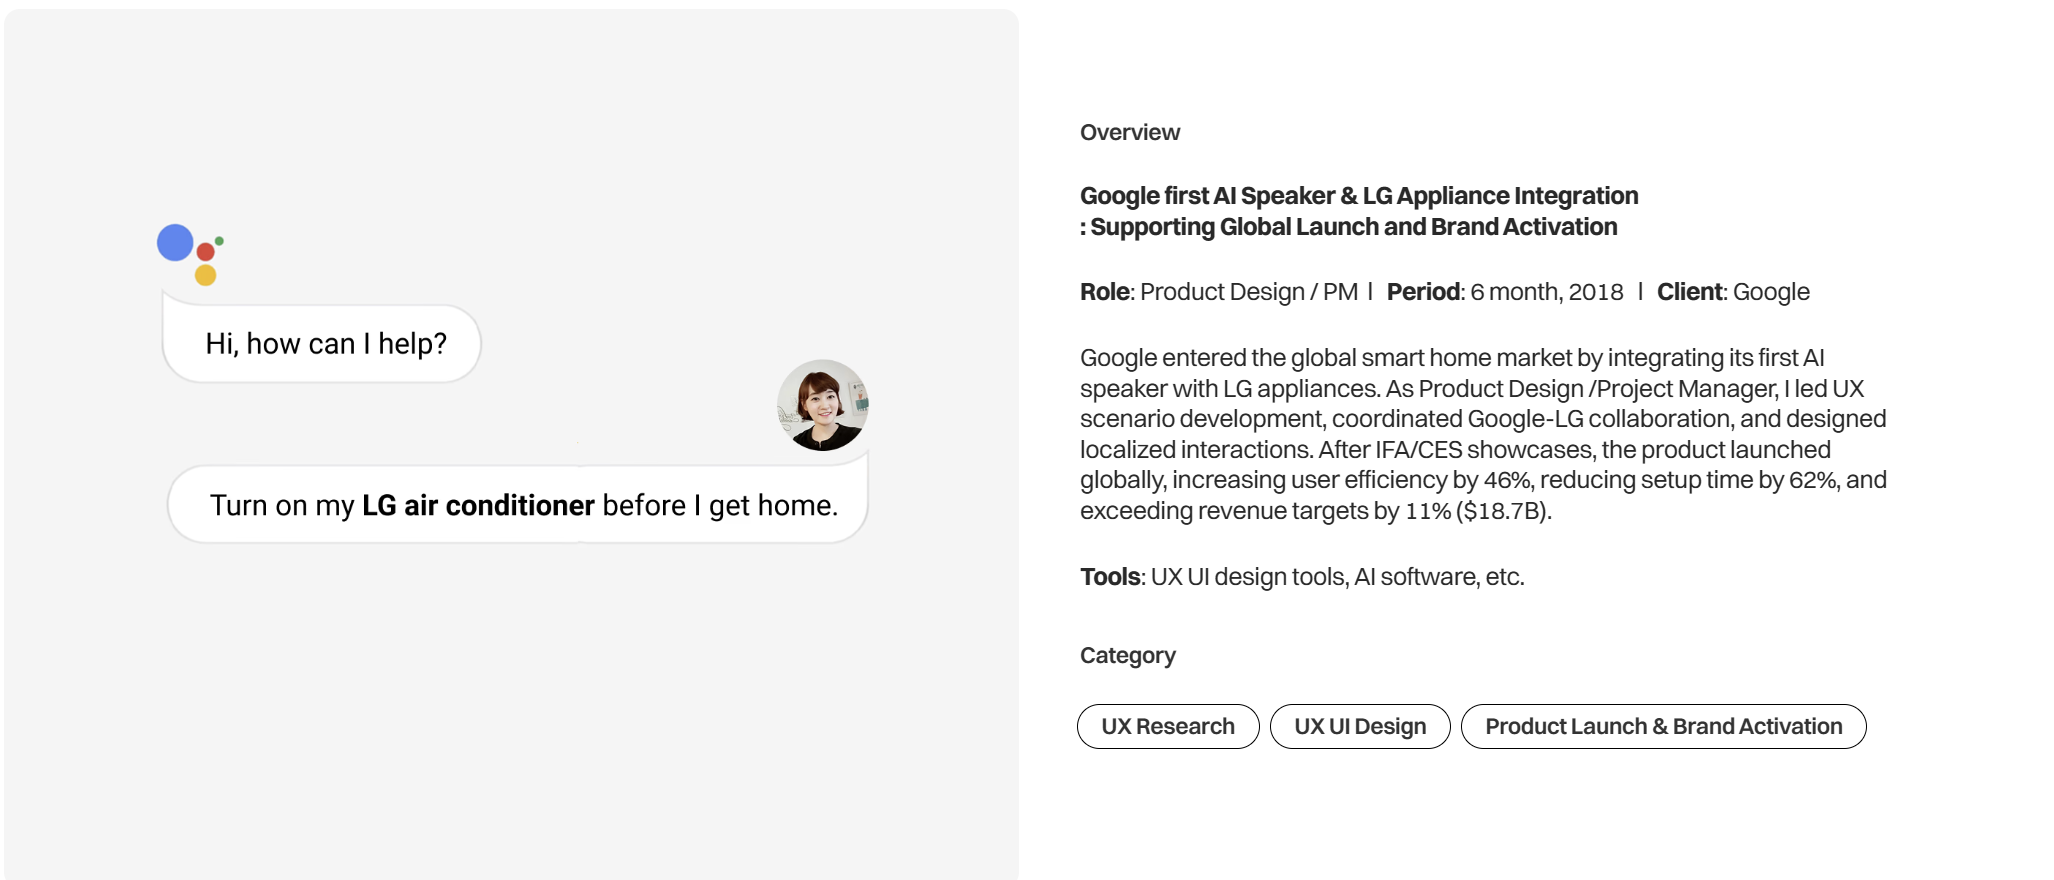Image resolution: width=2054 pixels, height=880 pixels.
Task: Click the Client: Google text
Action: [1732, 292]
